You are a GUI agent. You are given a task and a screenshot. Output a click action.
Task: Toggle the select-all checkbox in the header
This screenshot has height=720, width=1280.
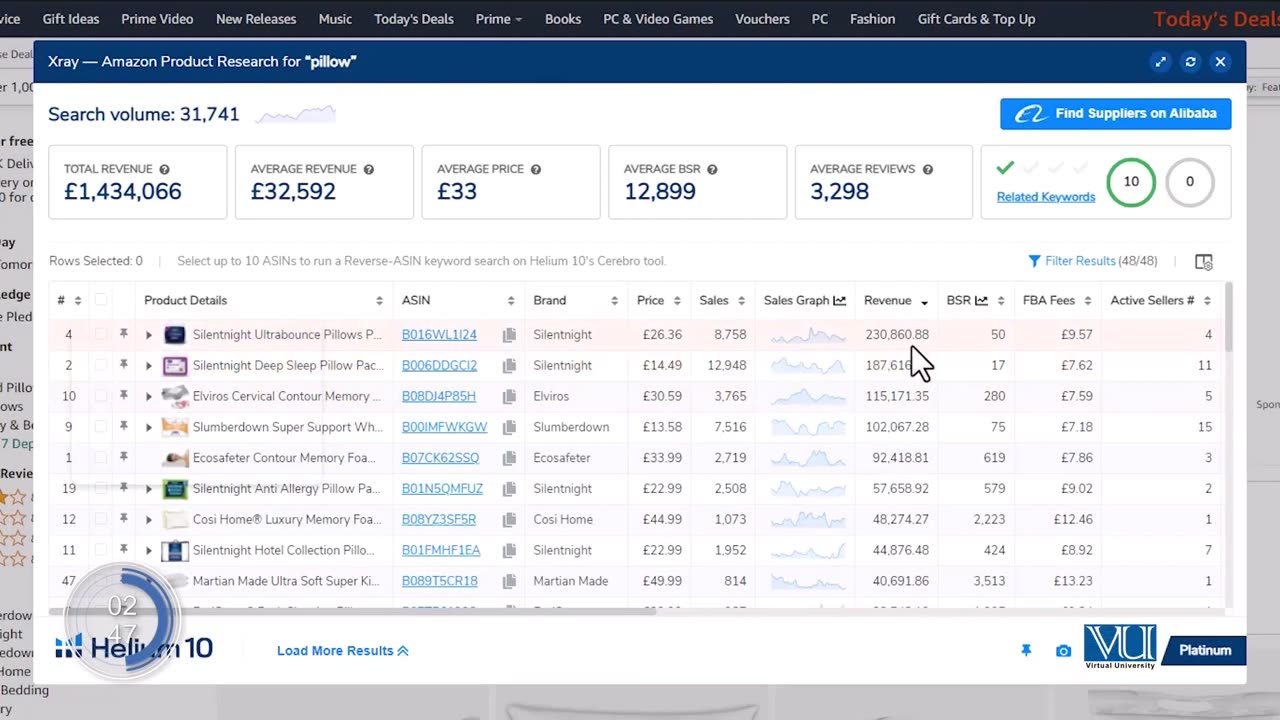tap(101, 300)
